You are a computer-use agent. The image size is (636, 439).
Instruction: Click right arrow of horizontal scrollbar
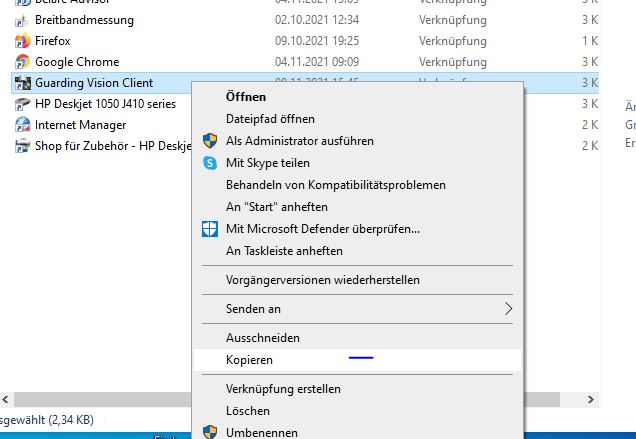591,400
